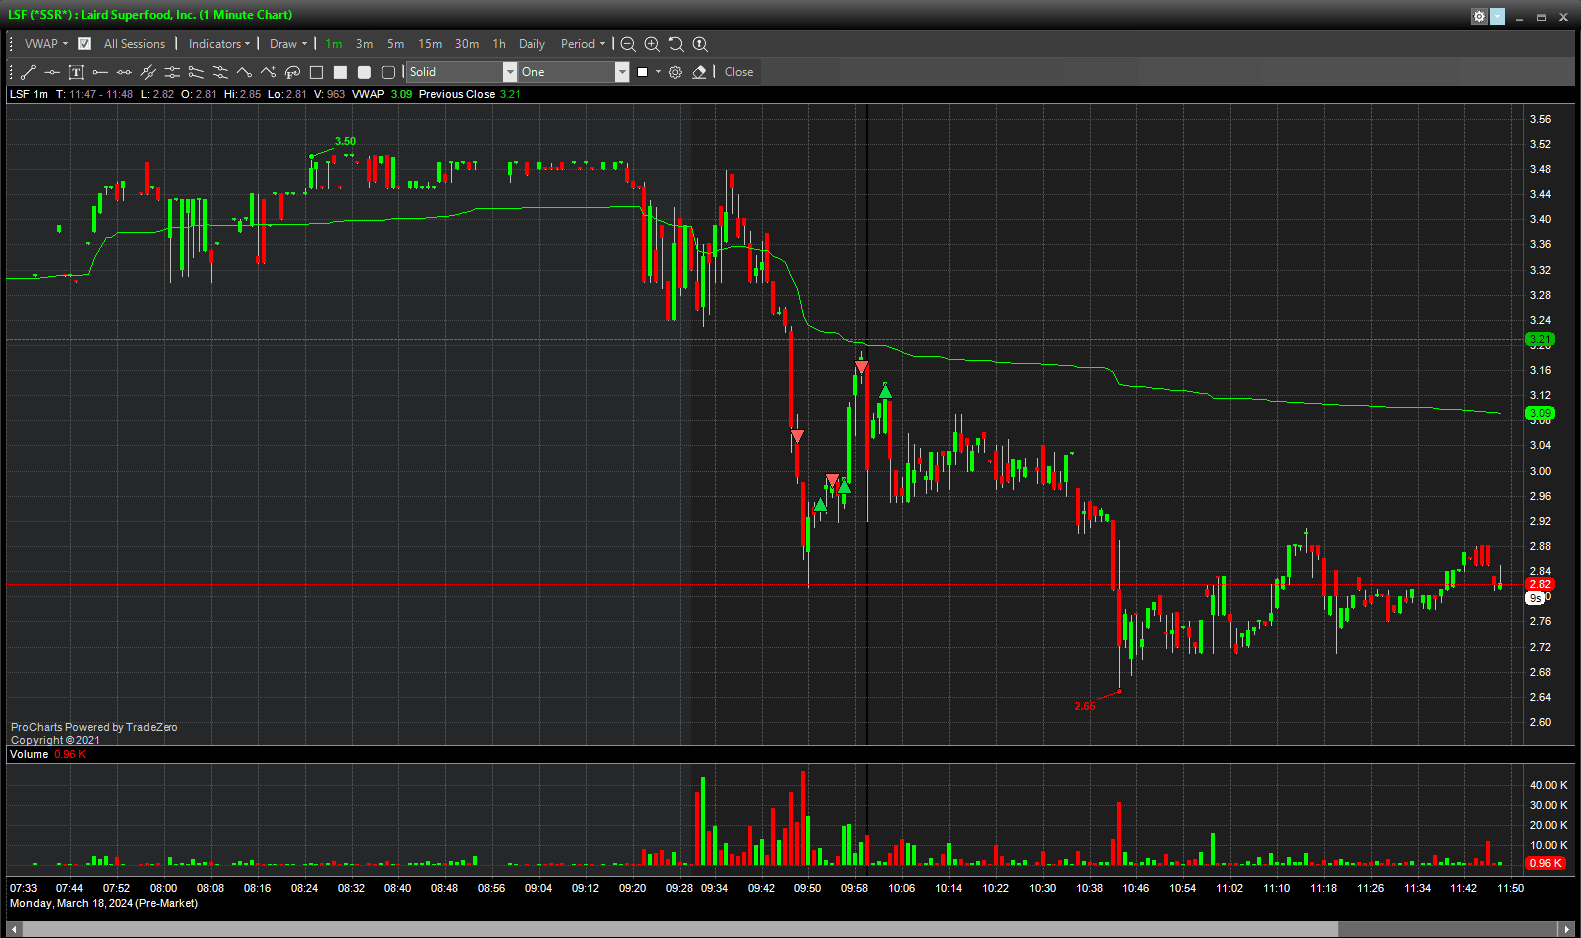1581x938 pixels.
Task: Click the fourth magnifier zoom icon
Action: tap(700, 44)
